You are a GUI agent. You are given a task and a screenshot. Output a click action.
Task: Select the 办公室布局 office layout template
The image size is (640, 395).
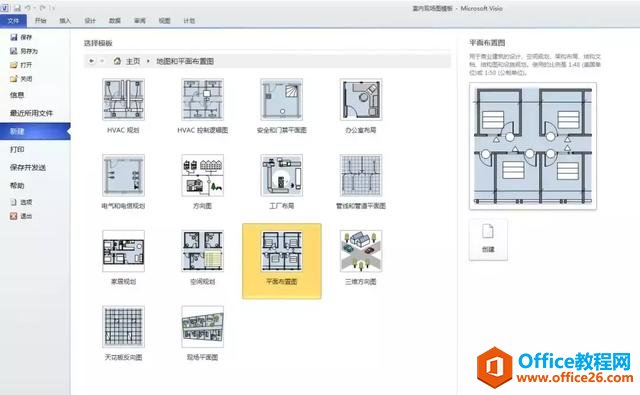pyautogui.click(x=361, y=106)
